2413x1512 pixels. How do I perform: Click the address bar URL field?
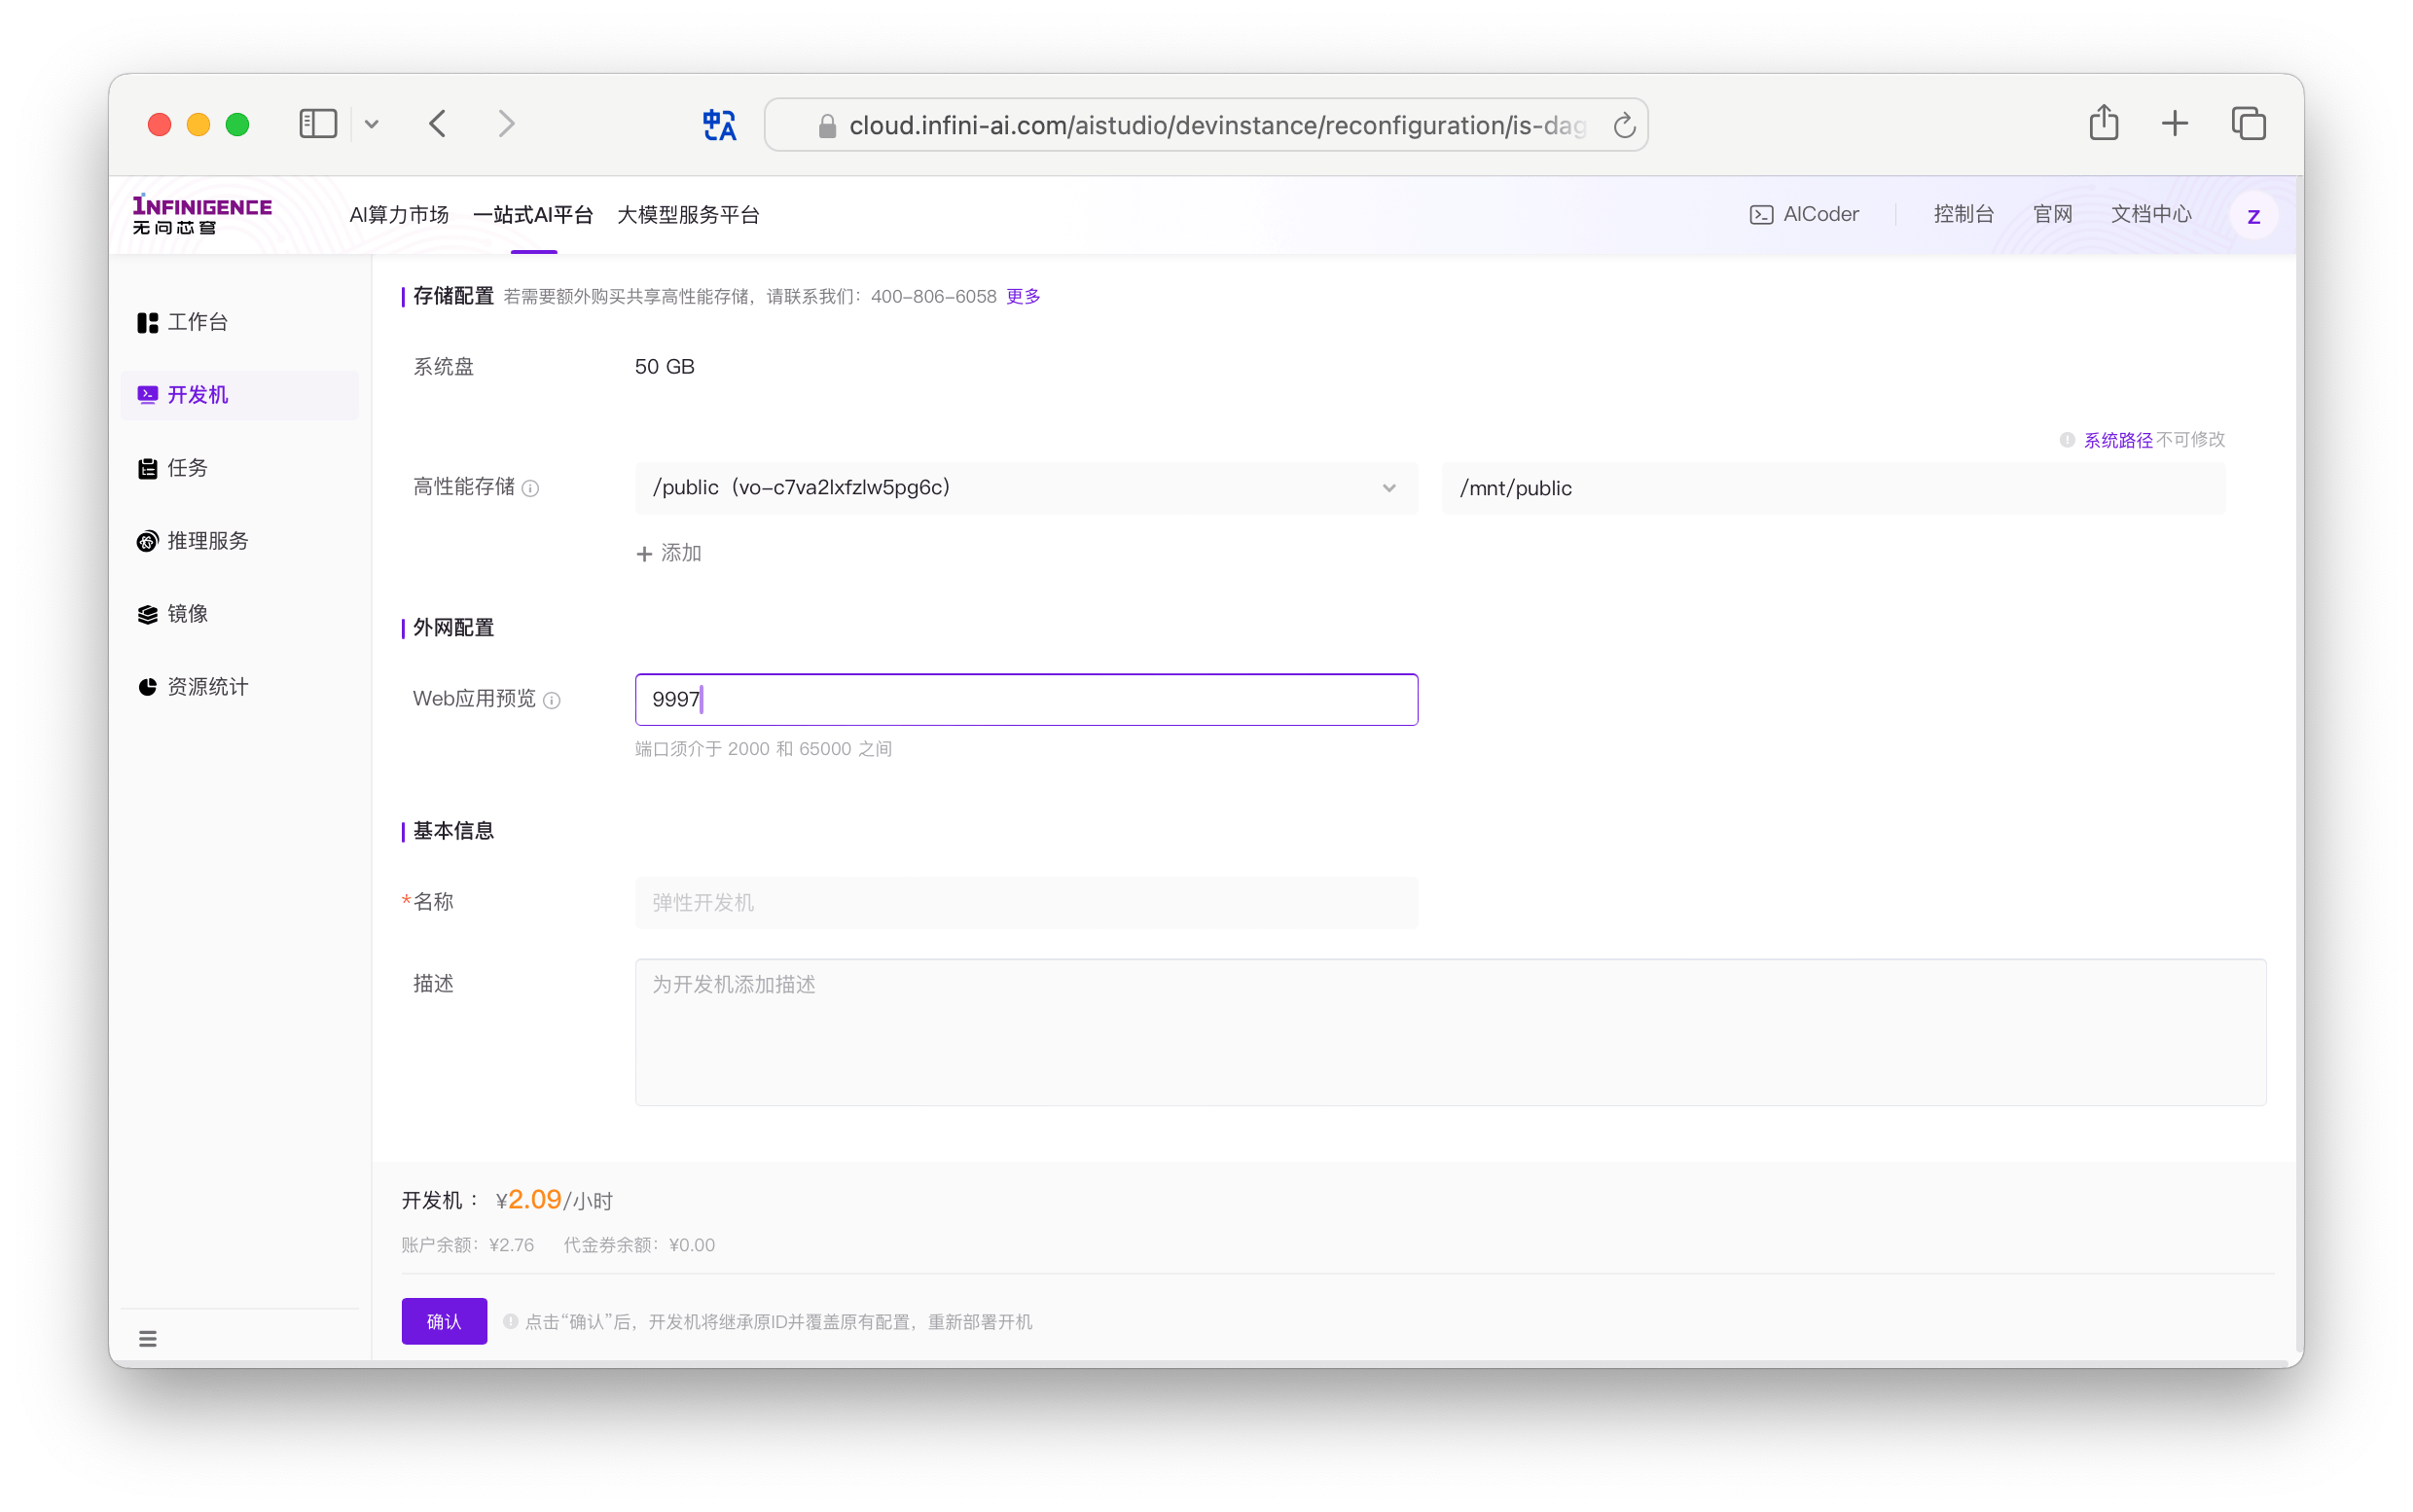(1206, 125)
